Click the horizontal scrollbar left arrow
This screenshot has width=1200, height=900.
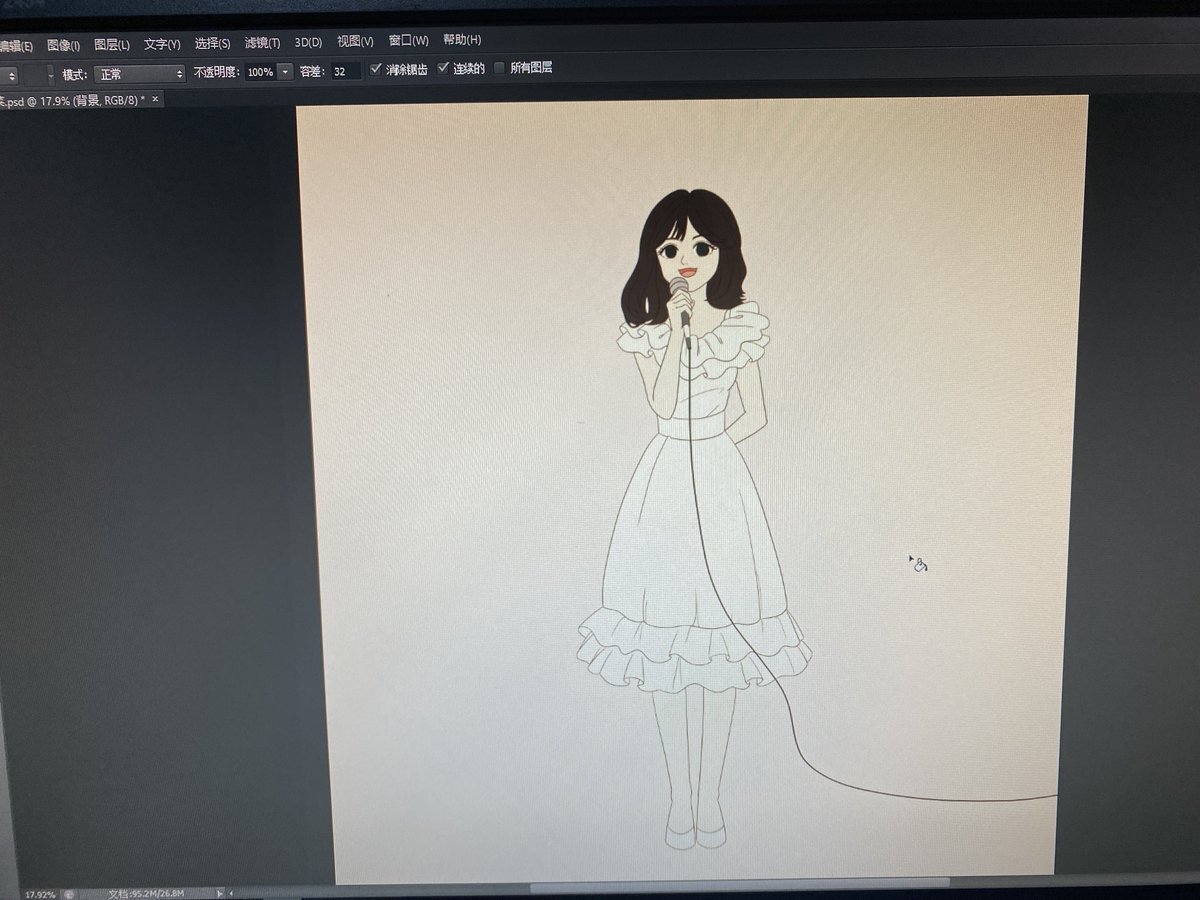coord(232,892)
